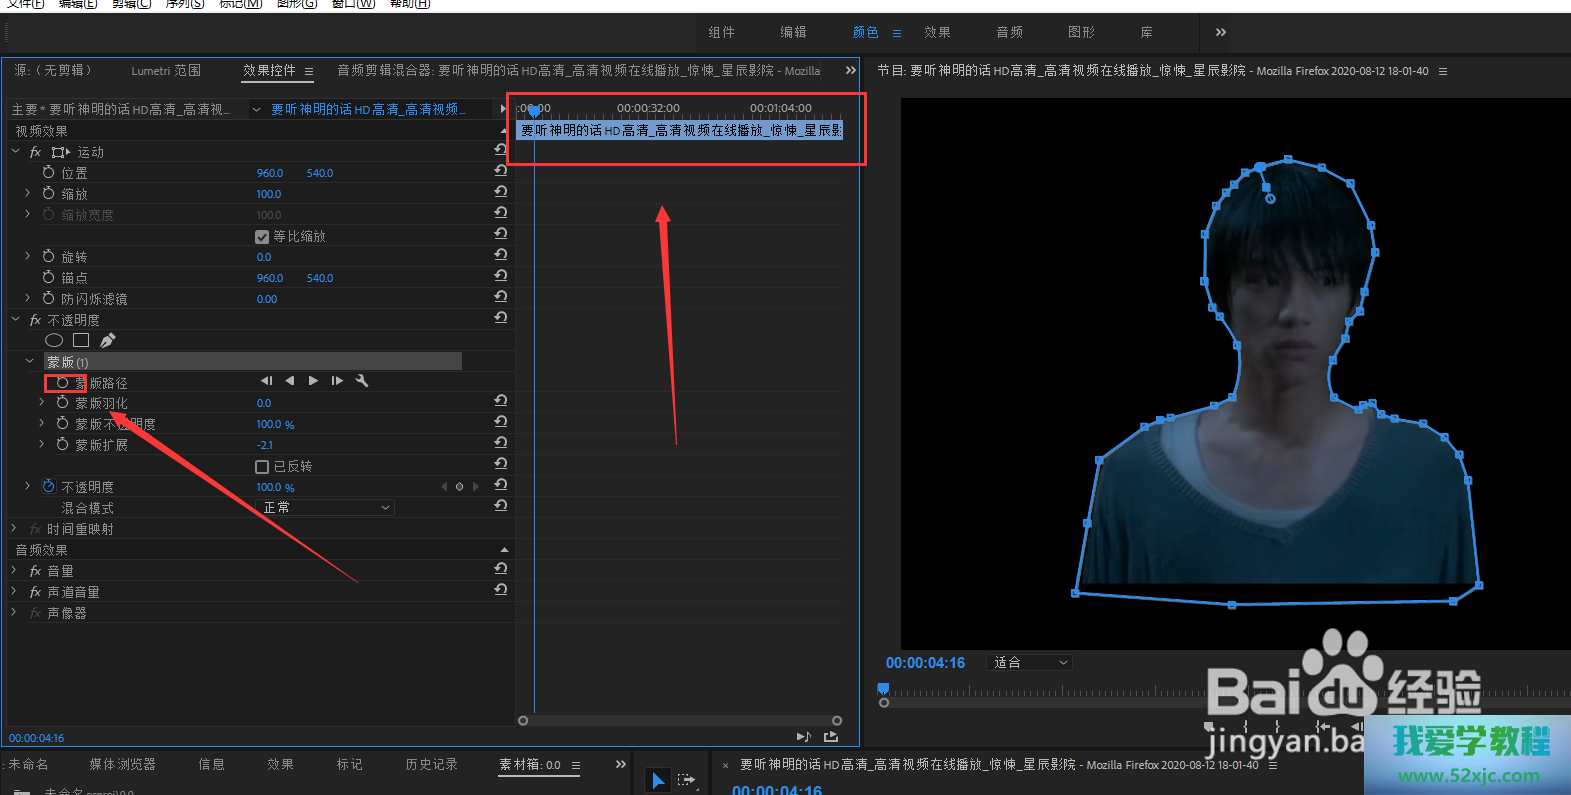Select the pen mask drawing tool
This screenshot has height=795, width=1571.
pos(108,340)
